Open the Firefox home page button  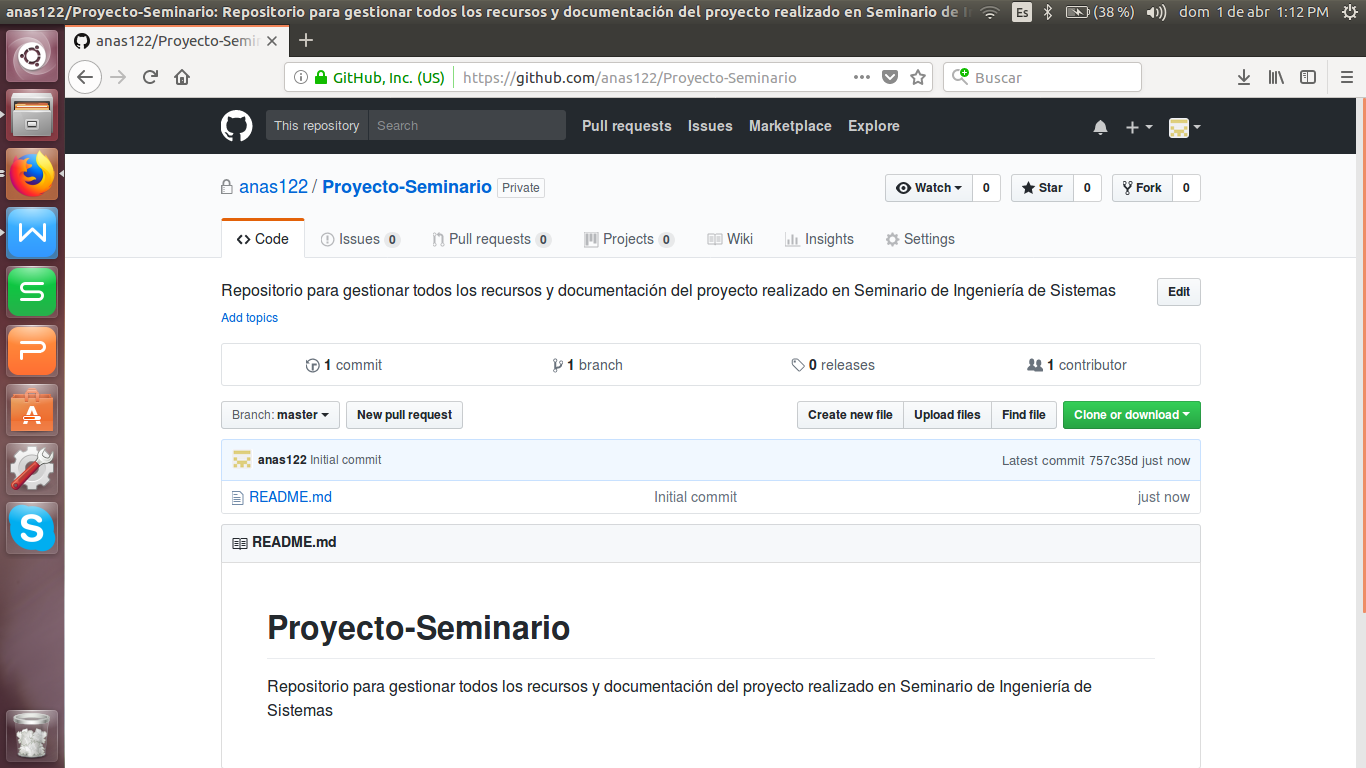click(182, 77)
